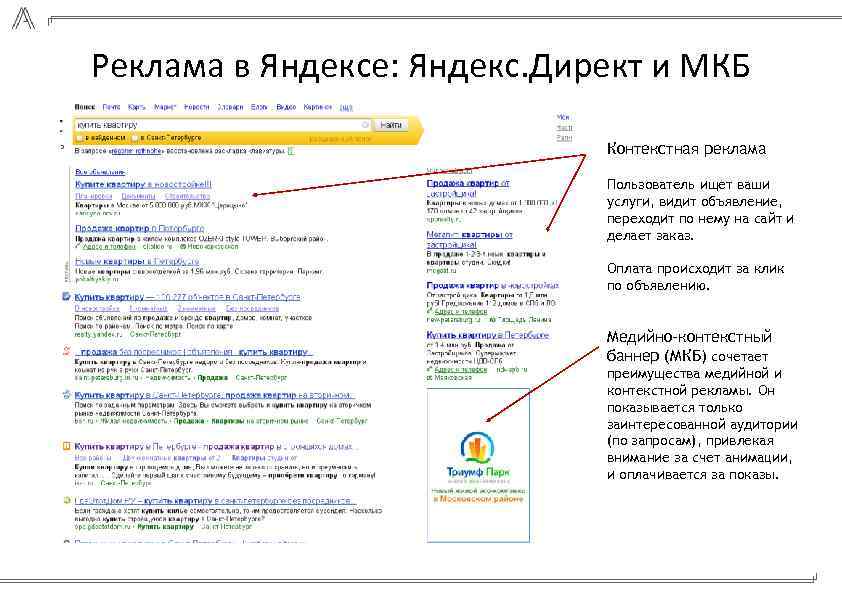Image resolution: width=842 pixels, height=595 pixels.
Task: Click the orange square favicon of 'строящихся домах' result
Action: point(67,446)
